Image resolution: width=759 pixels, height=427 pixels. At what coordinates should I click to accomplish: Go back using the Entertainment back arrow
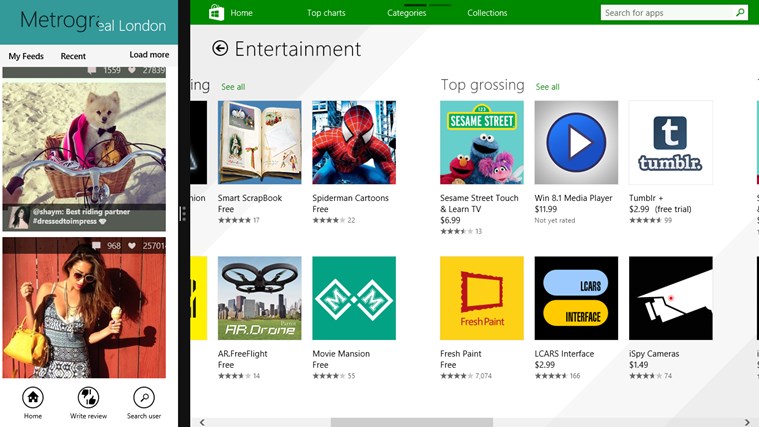220,48
